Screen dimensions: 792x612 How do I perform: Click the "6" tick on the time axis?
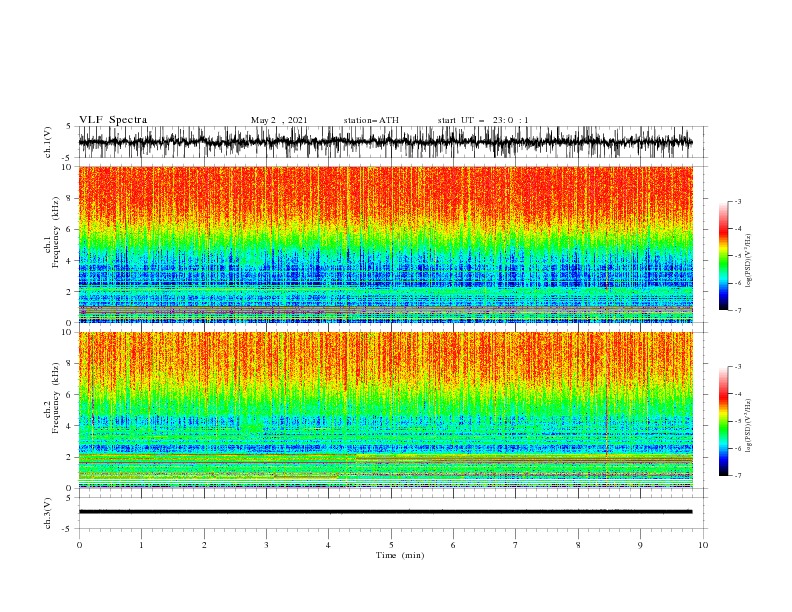(453, 545)
